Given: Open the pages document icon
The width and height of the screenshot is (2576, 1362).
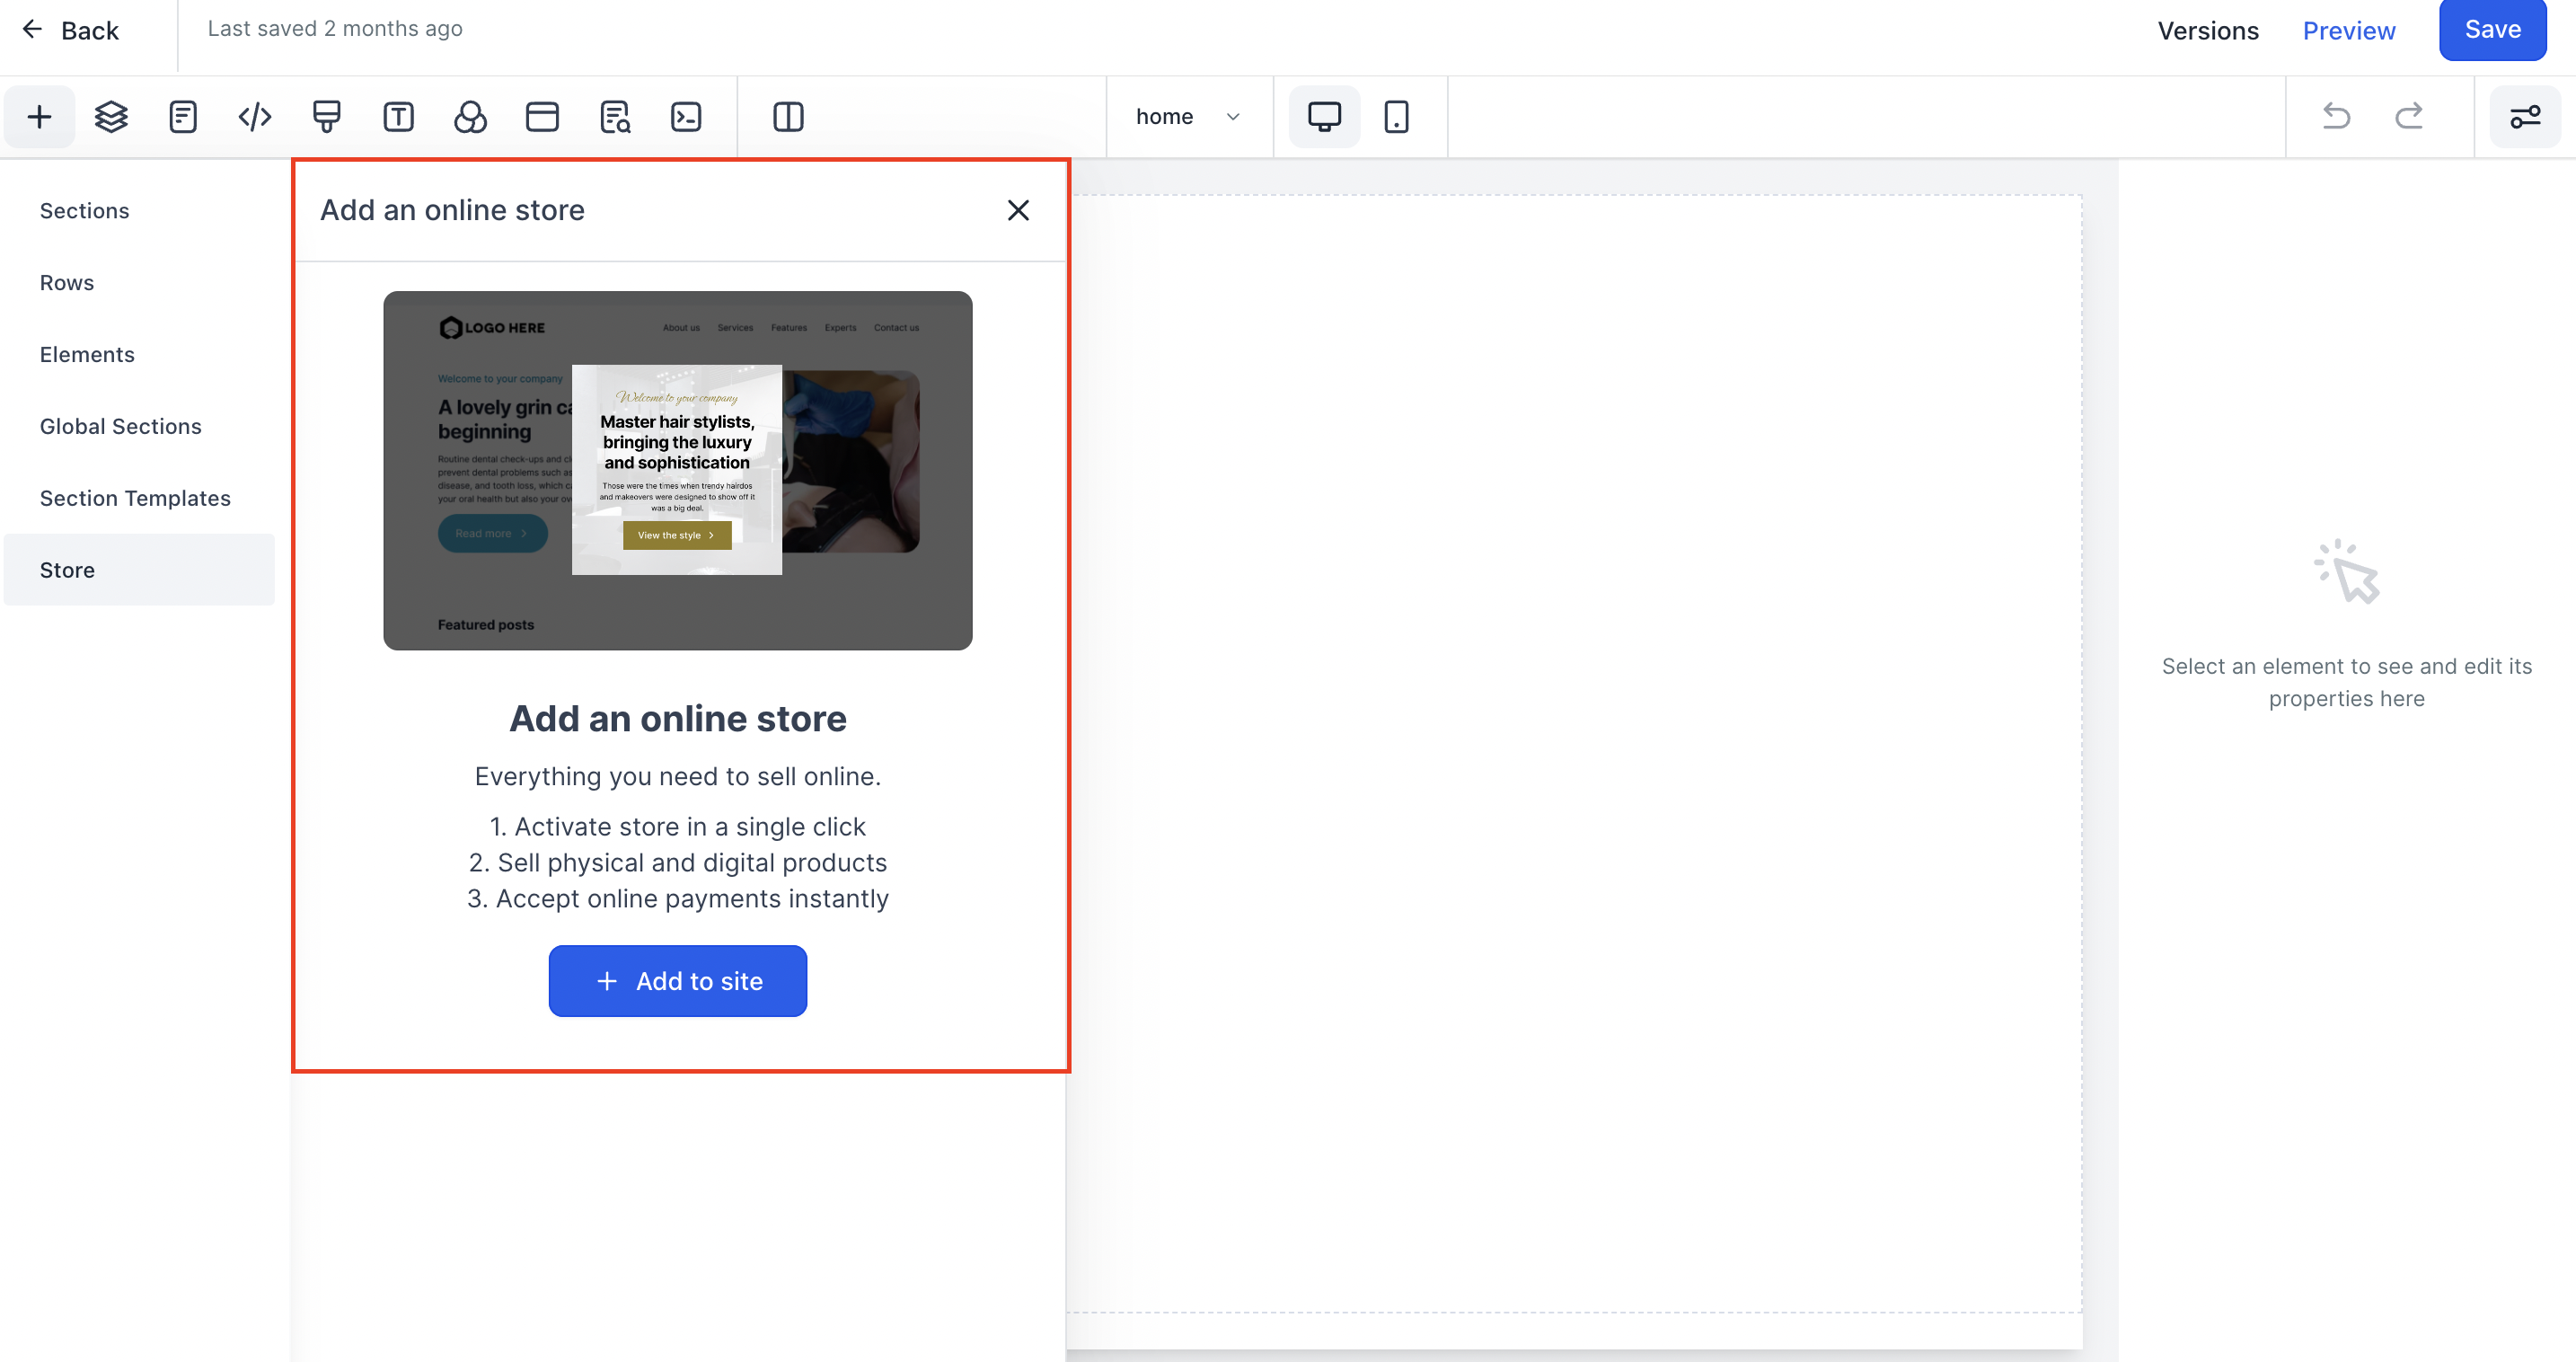Looking at the screenshot, I should click(183, 117).
